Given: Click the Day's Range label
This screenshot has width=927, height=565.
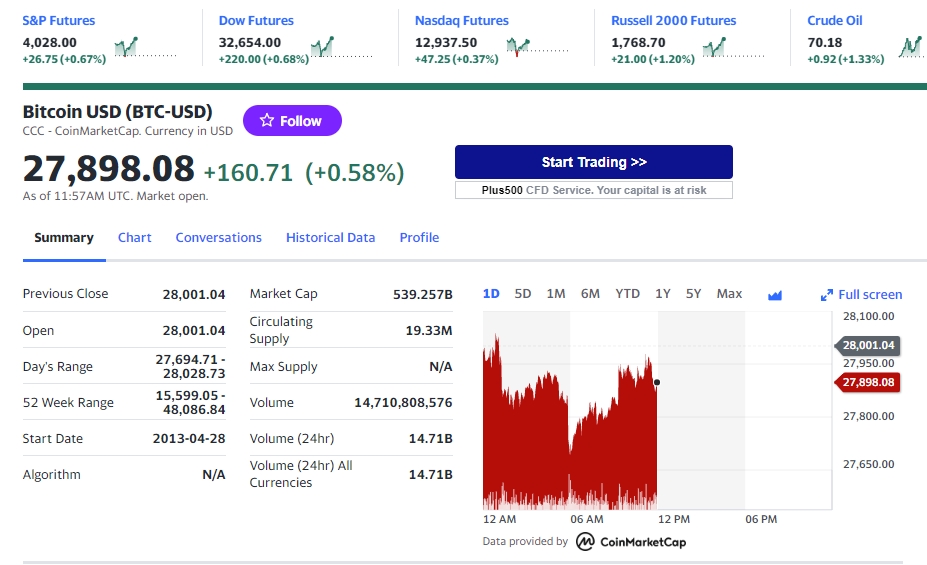Looking at the screenshot, I should click(x=57, y=366).
